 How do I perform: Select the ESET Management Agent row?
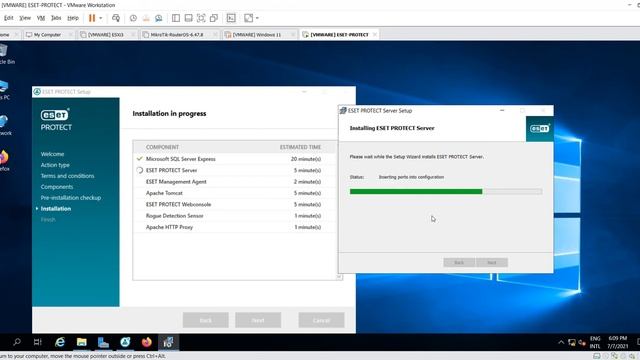click(x=235, y=182)
